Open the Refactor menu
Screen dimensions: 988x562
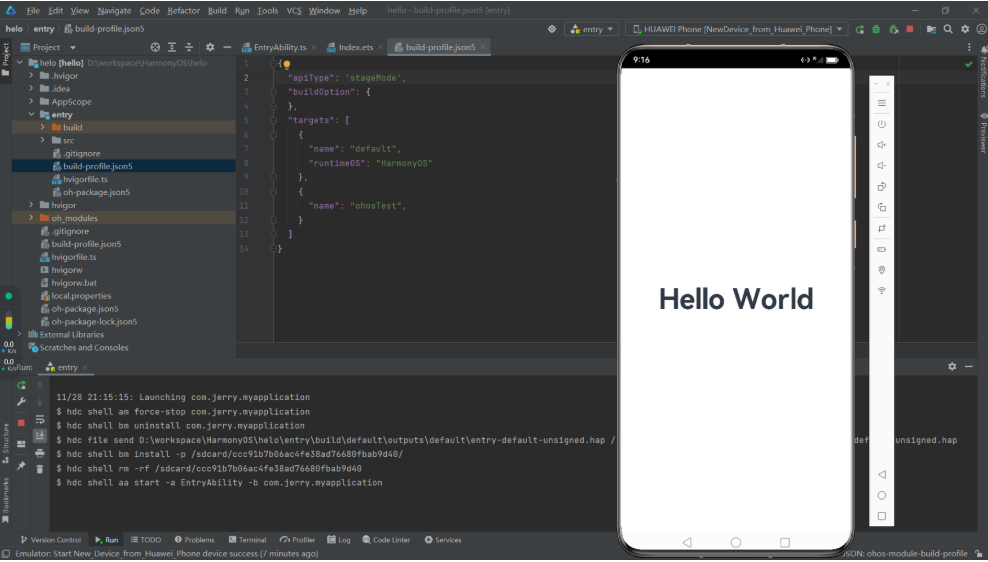tap(183, 10)
